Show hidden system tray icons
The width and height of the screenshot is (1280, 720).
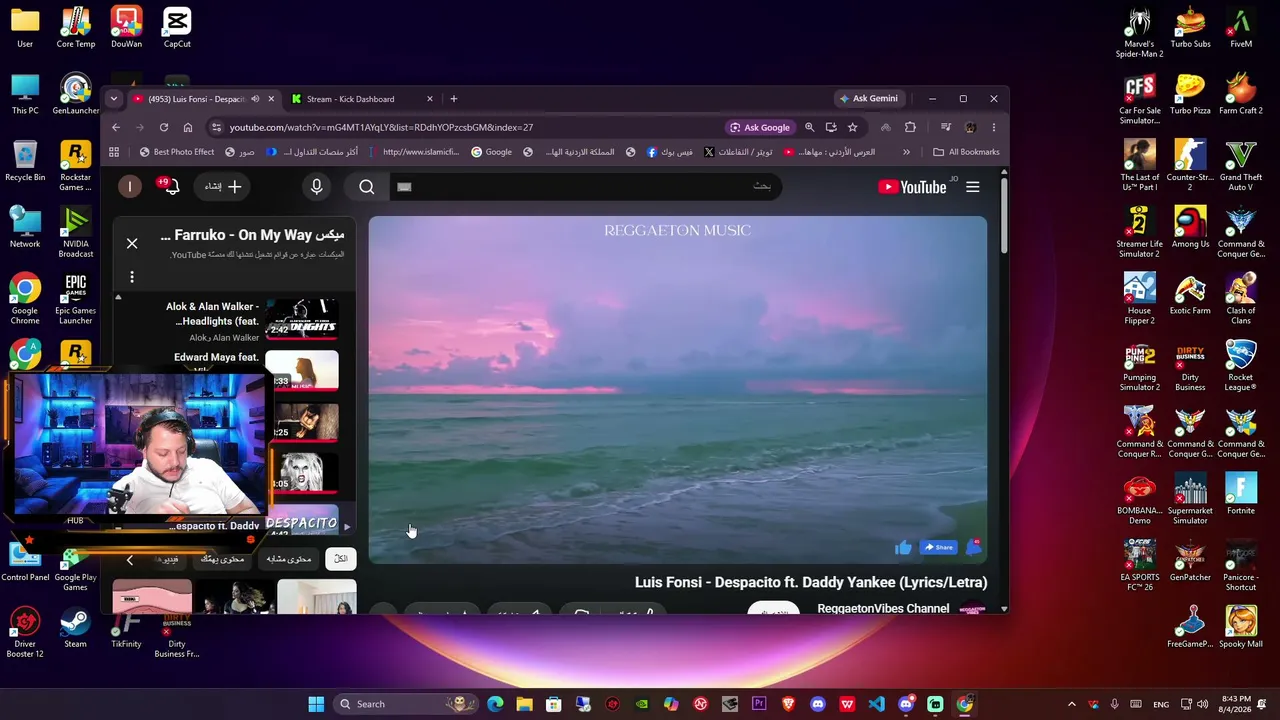(x=1071, y=704)
